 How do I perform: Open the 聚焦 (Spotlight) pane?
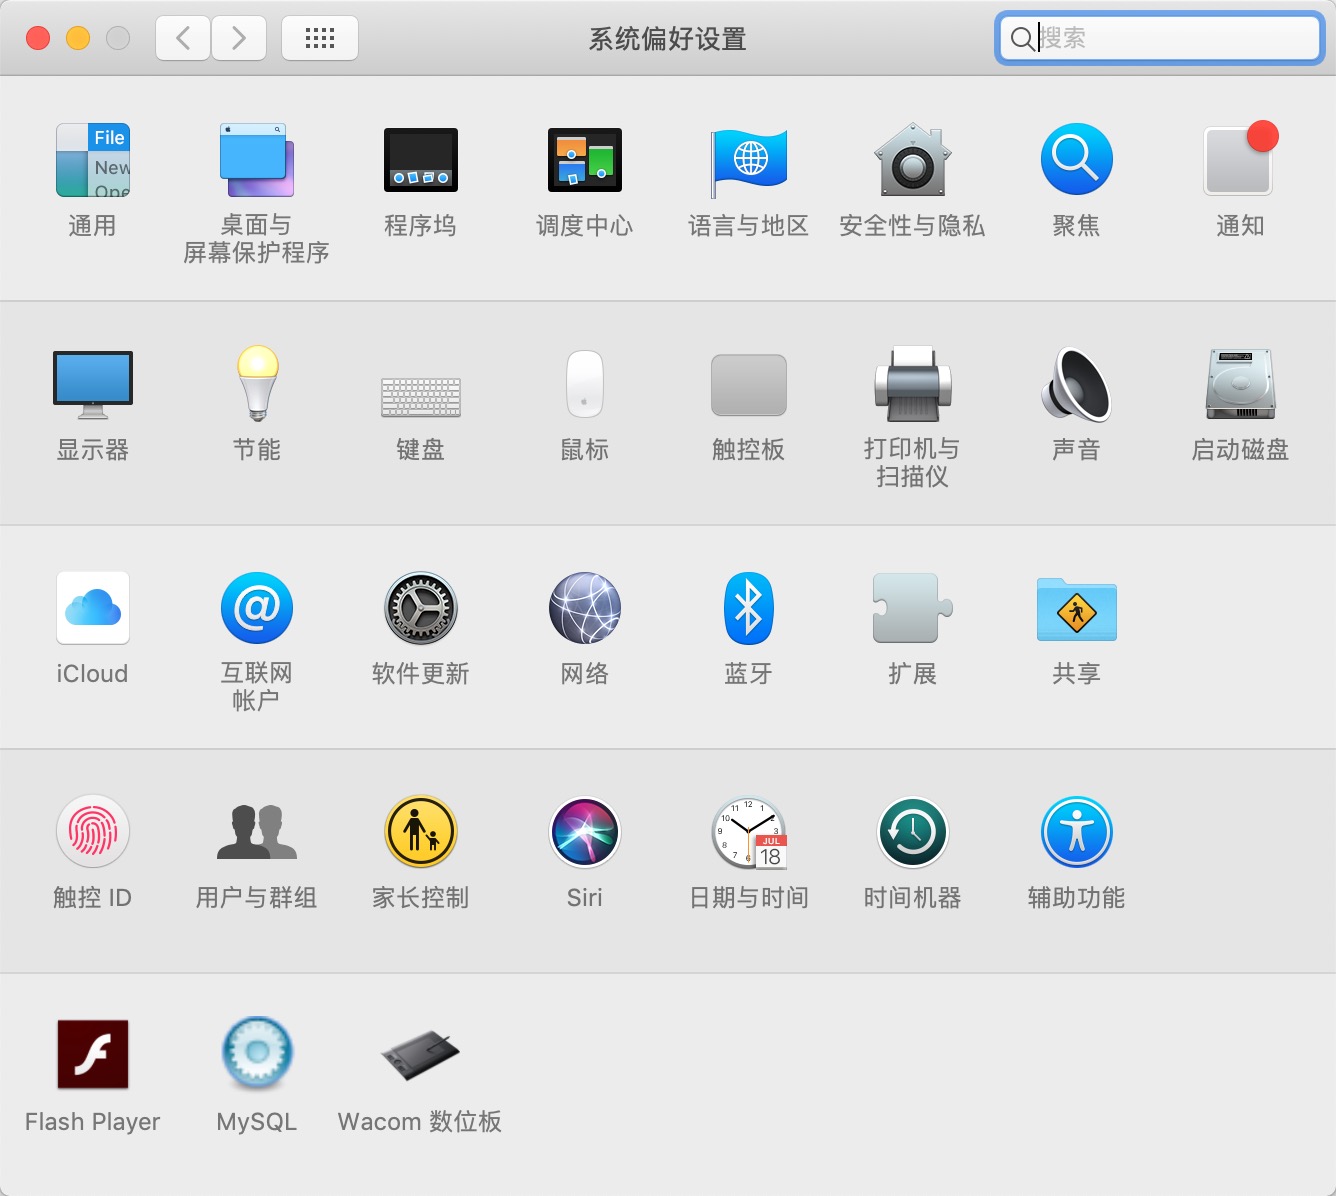[x=1077, y=160]
